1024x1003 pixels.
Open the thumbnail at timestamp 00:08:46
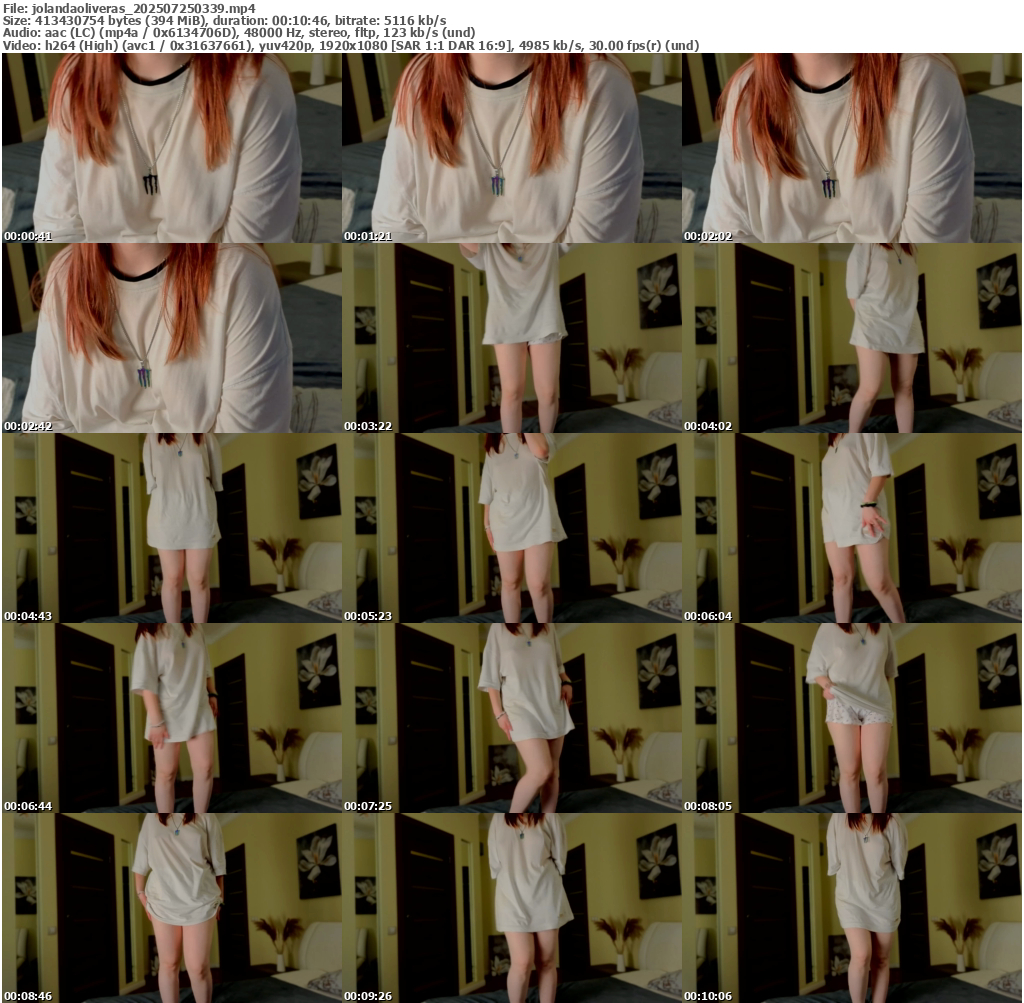coord(171,908)
